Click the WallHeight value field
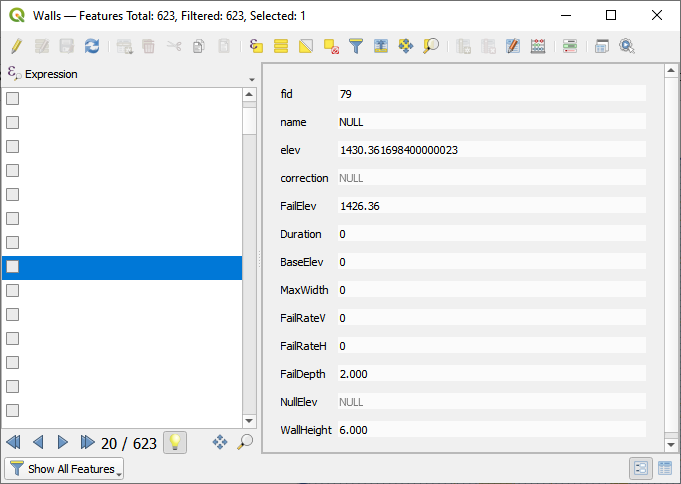This screenshot has height=484, width=681. 490,430
